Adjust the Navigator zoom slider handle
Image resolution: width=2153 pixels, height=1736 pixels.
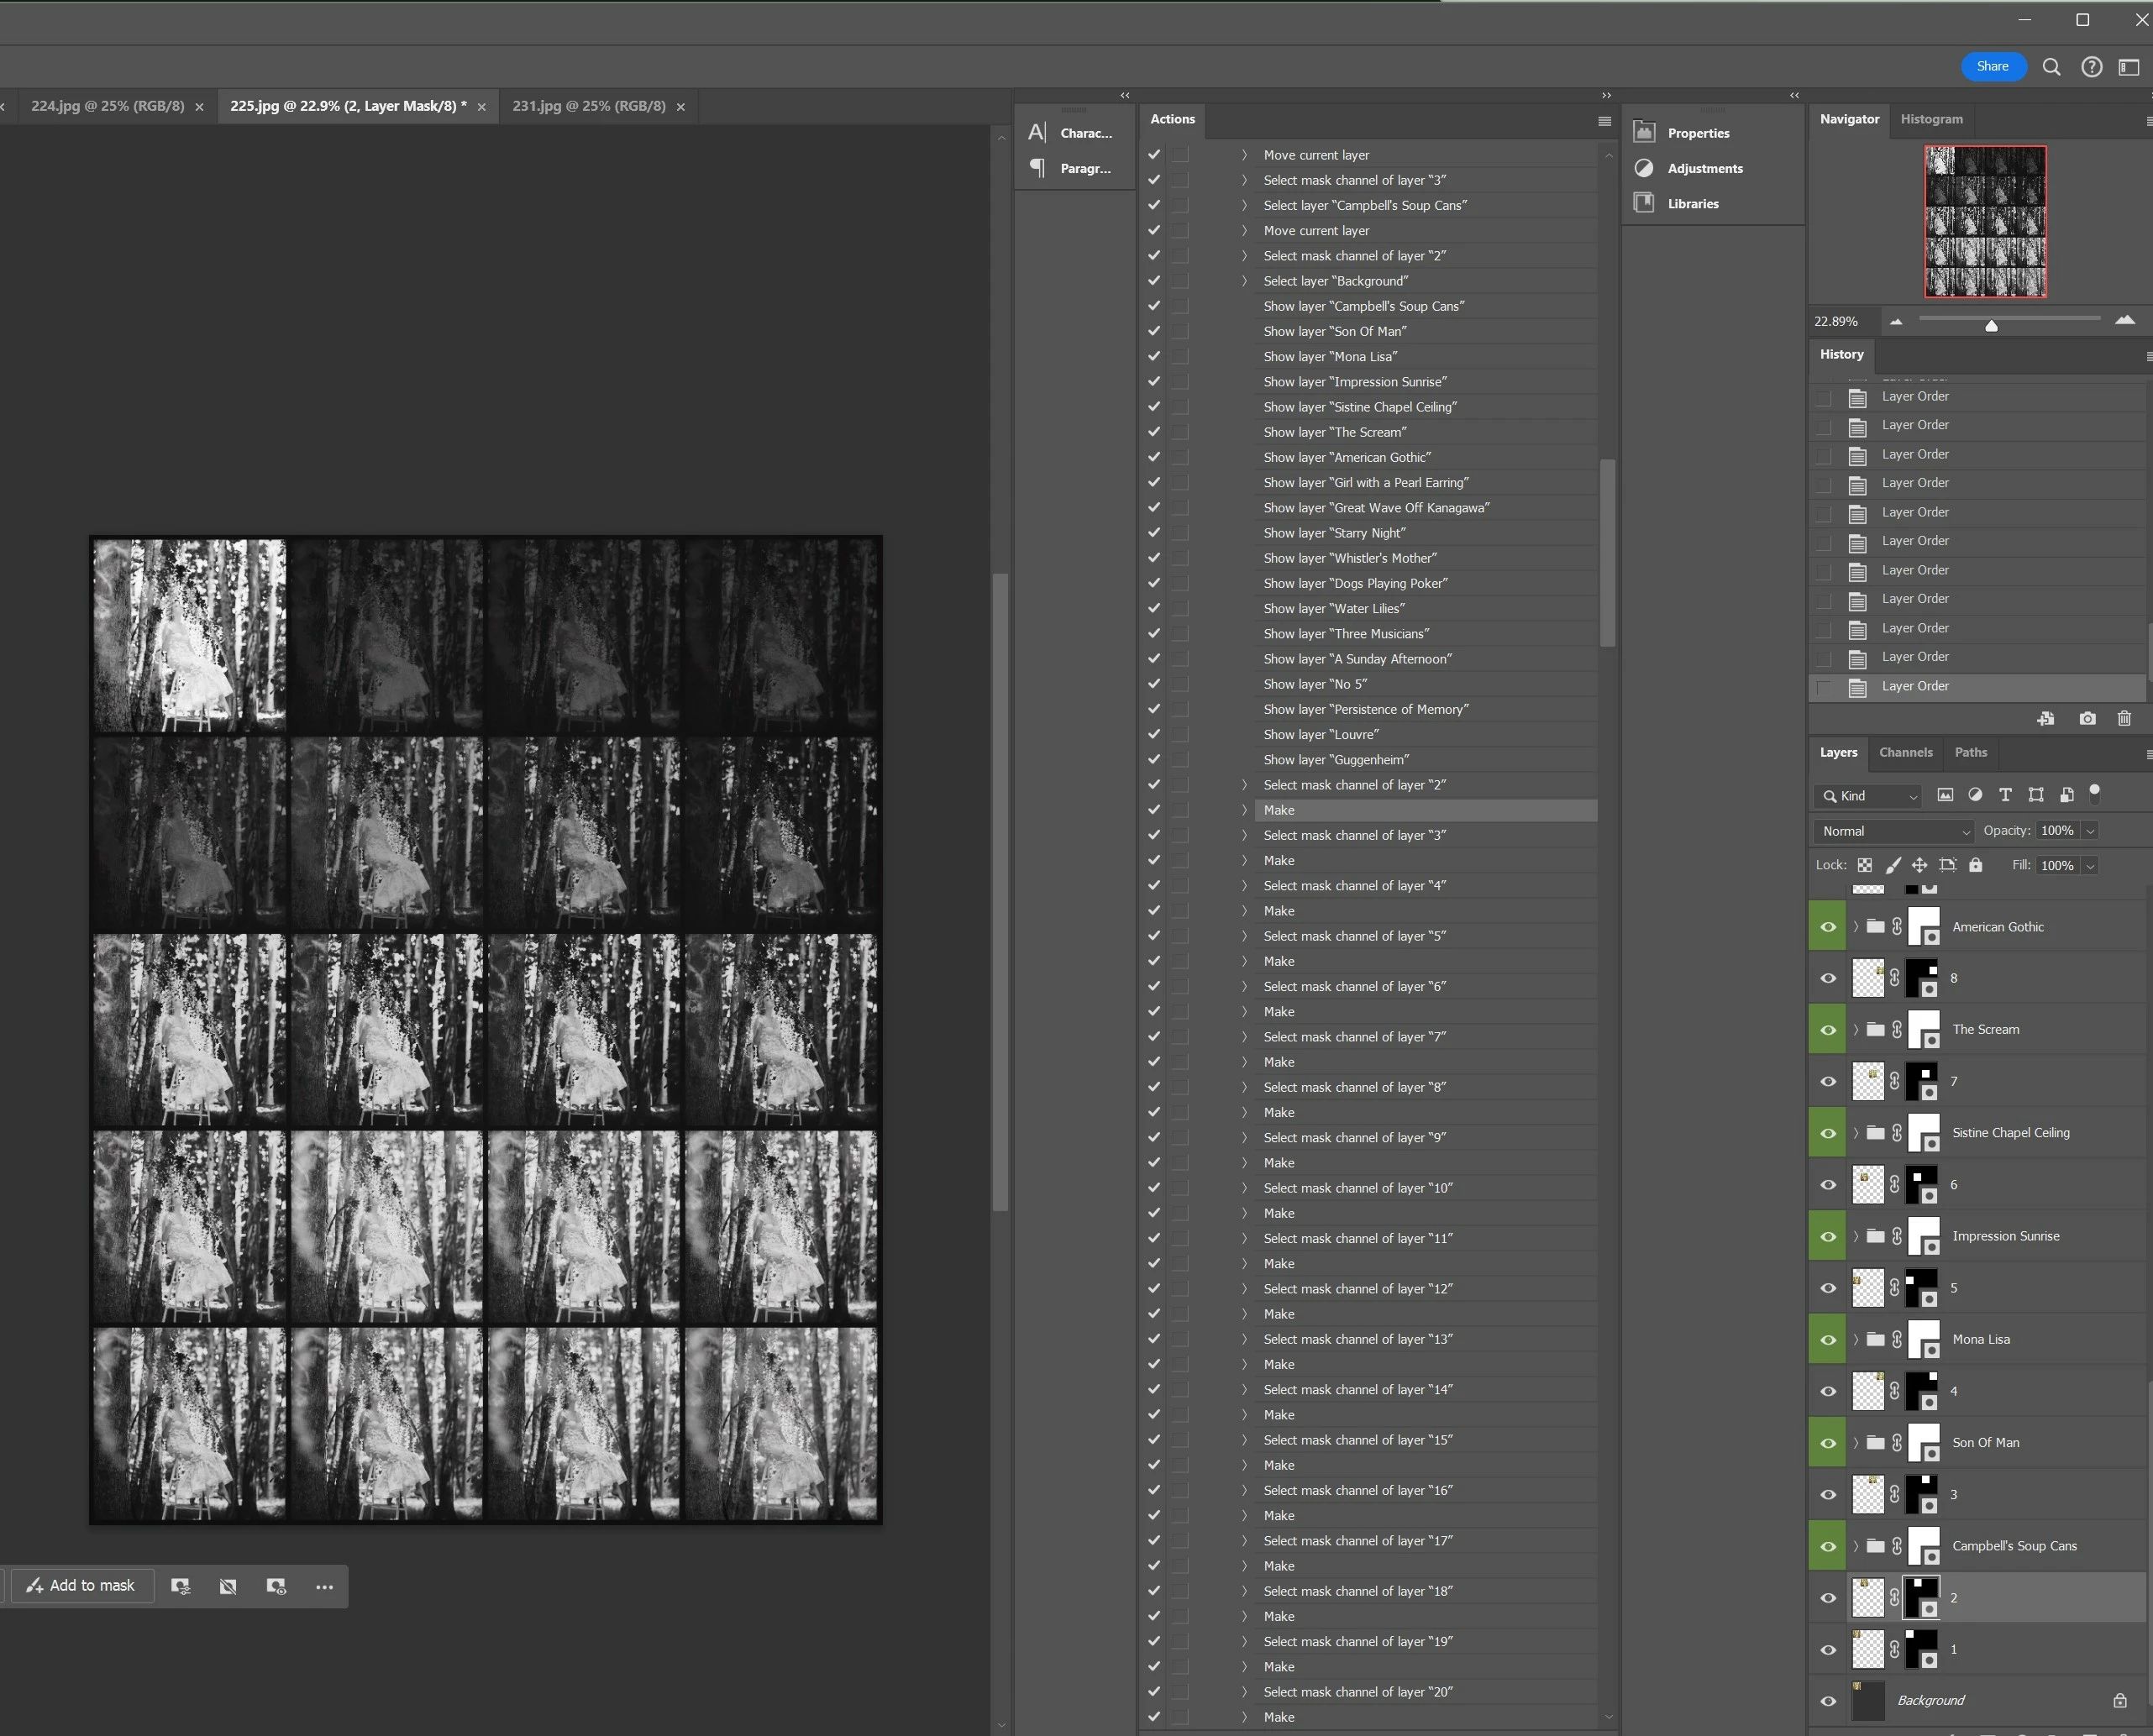tap(1991, 325)
